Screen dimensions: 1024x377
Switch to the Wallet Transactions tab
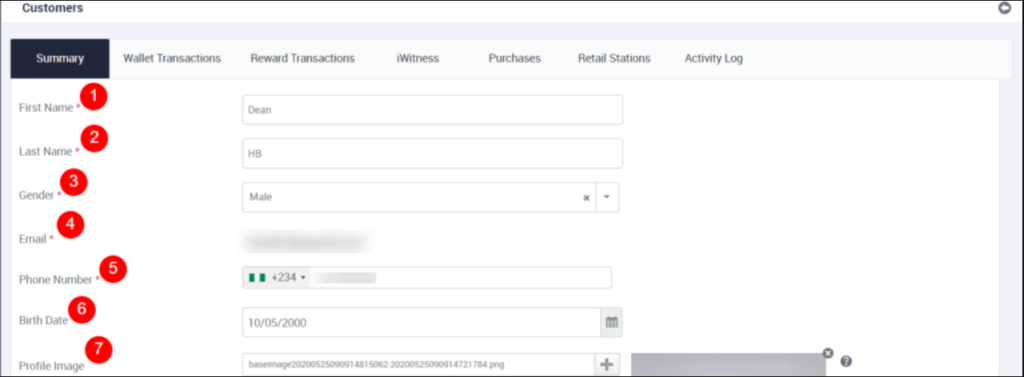point(172,58)
